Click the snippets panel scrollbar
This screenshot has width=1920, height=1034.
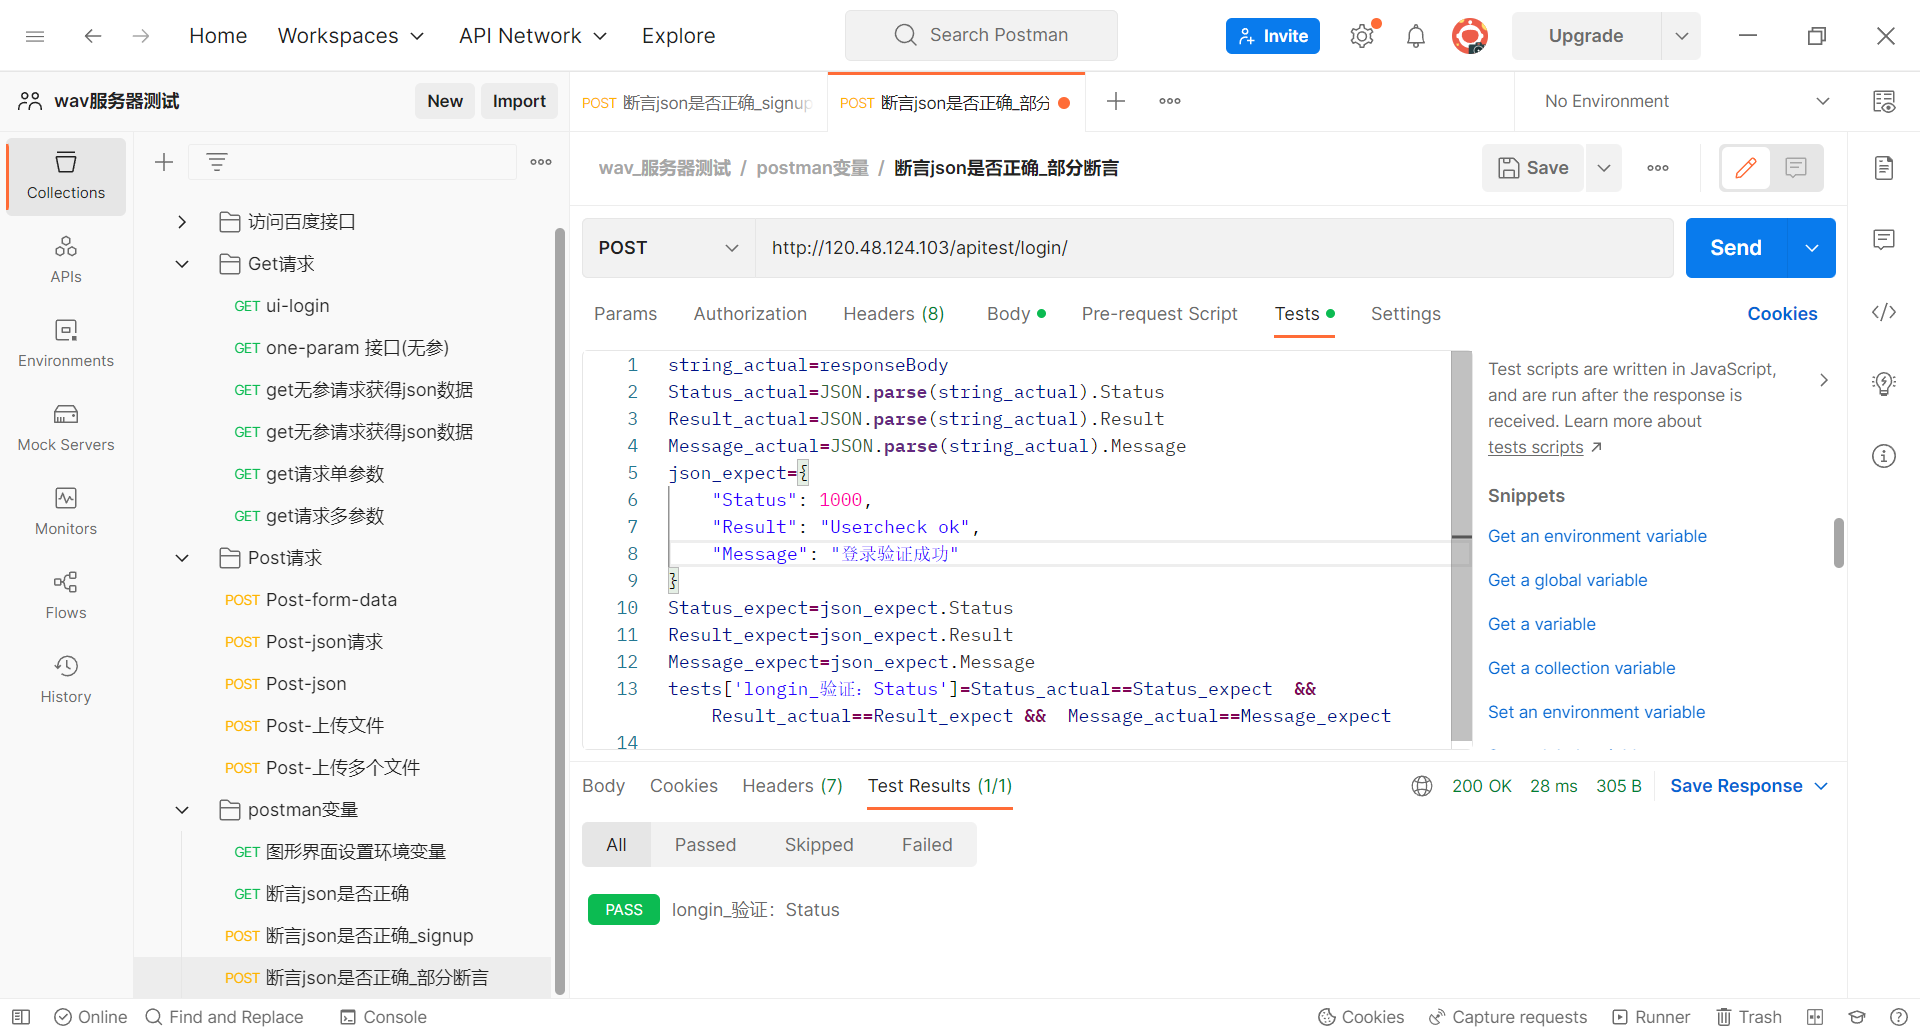point(1838,542)
